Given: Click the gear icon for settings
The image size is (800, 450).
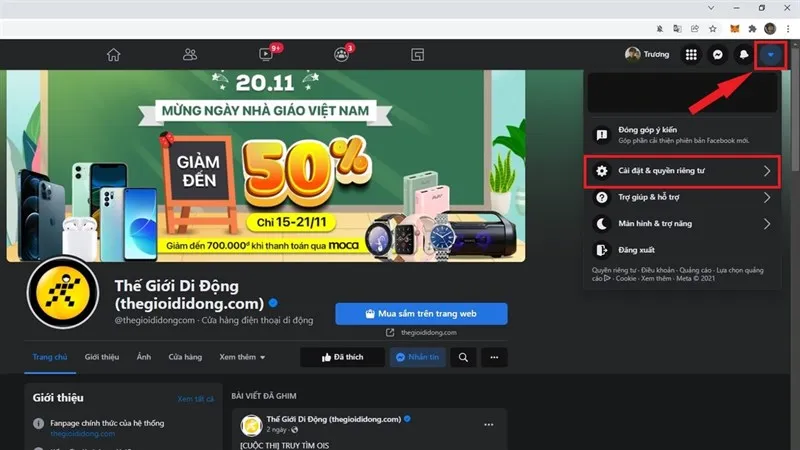Looking at the screenshot, I should [602, 171].
